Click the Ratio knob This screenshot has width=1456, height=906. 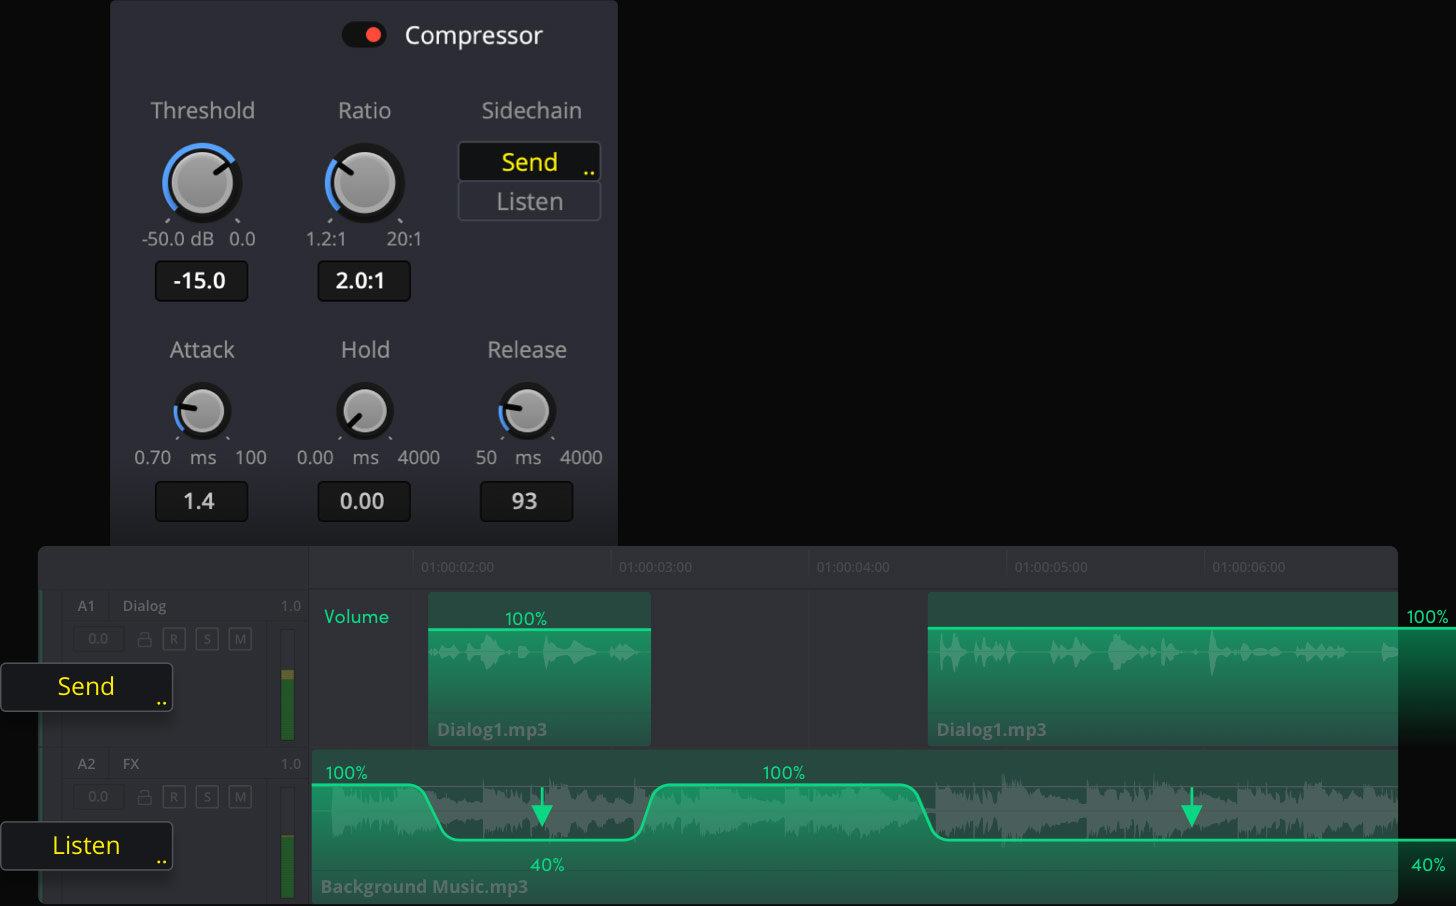click(x=364, y=183)
